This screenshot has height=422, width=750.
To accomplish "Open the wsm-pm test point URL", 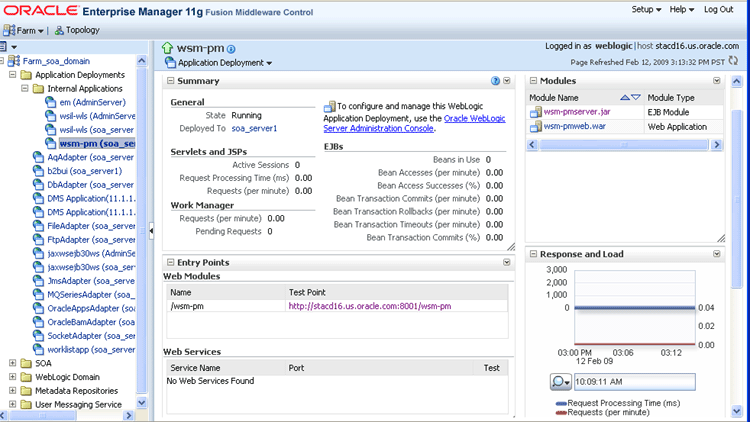I will click(370, 306).
